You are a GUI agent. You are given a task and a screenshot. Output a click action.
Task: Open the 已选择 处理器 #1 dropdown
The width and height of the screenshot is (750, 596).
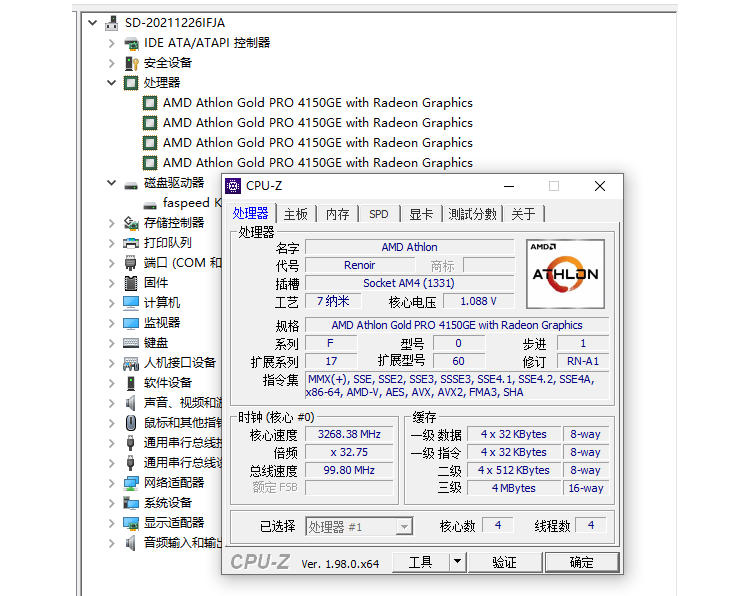click(x=404, y=527)
